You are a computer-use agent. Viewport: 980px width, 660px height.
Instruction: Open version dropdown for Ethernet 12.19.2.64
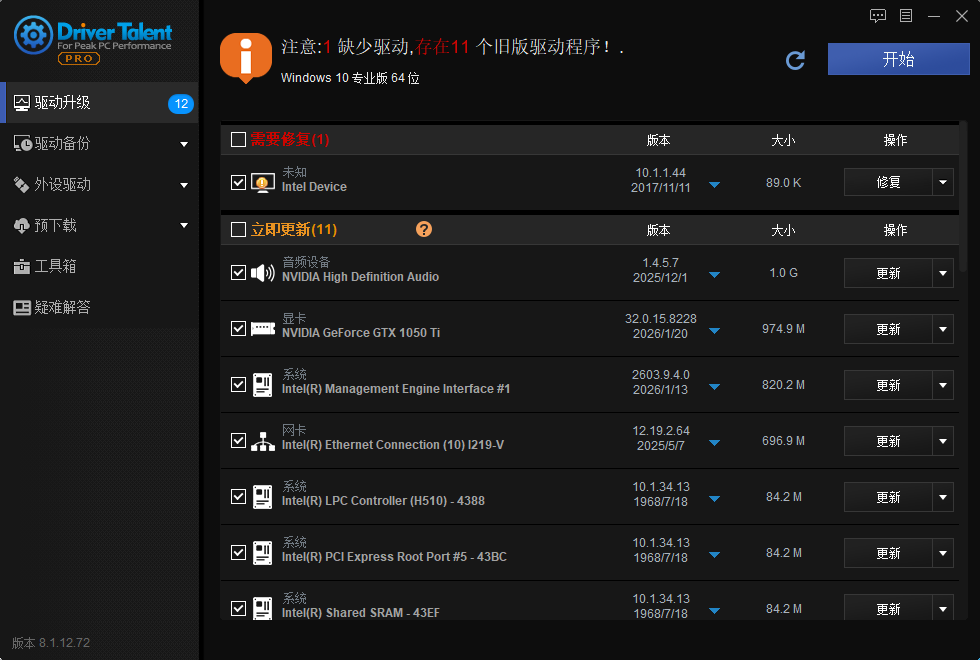tap(714, 443)
